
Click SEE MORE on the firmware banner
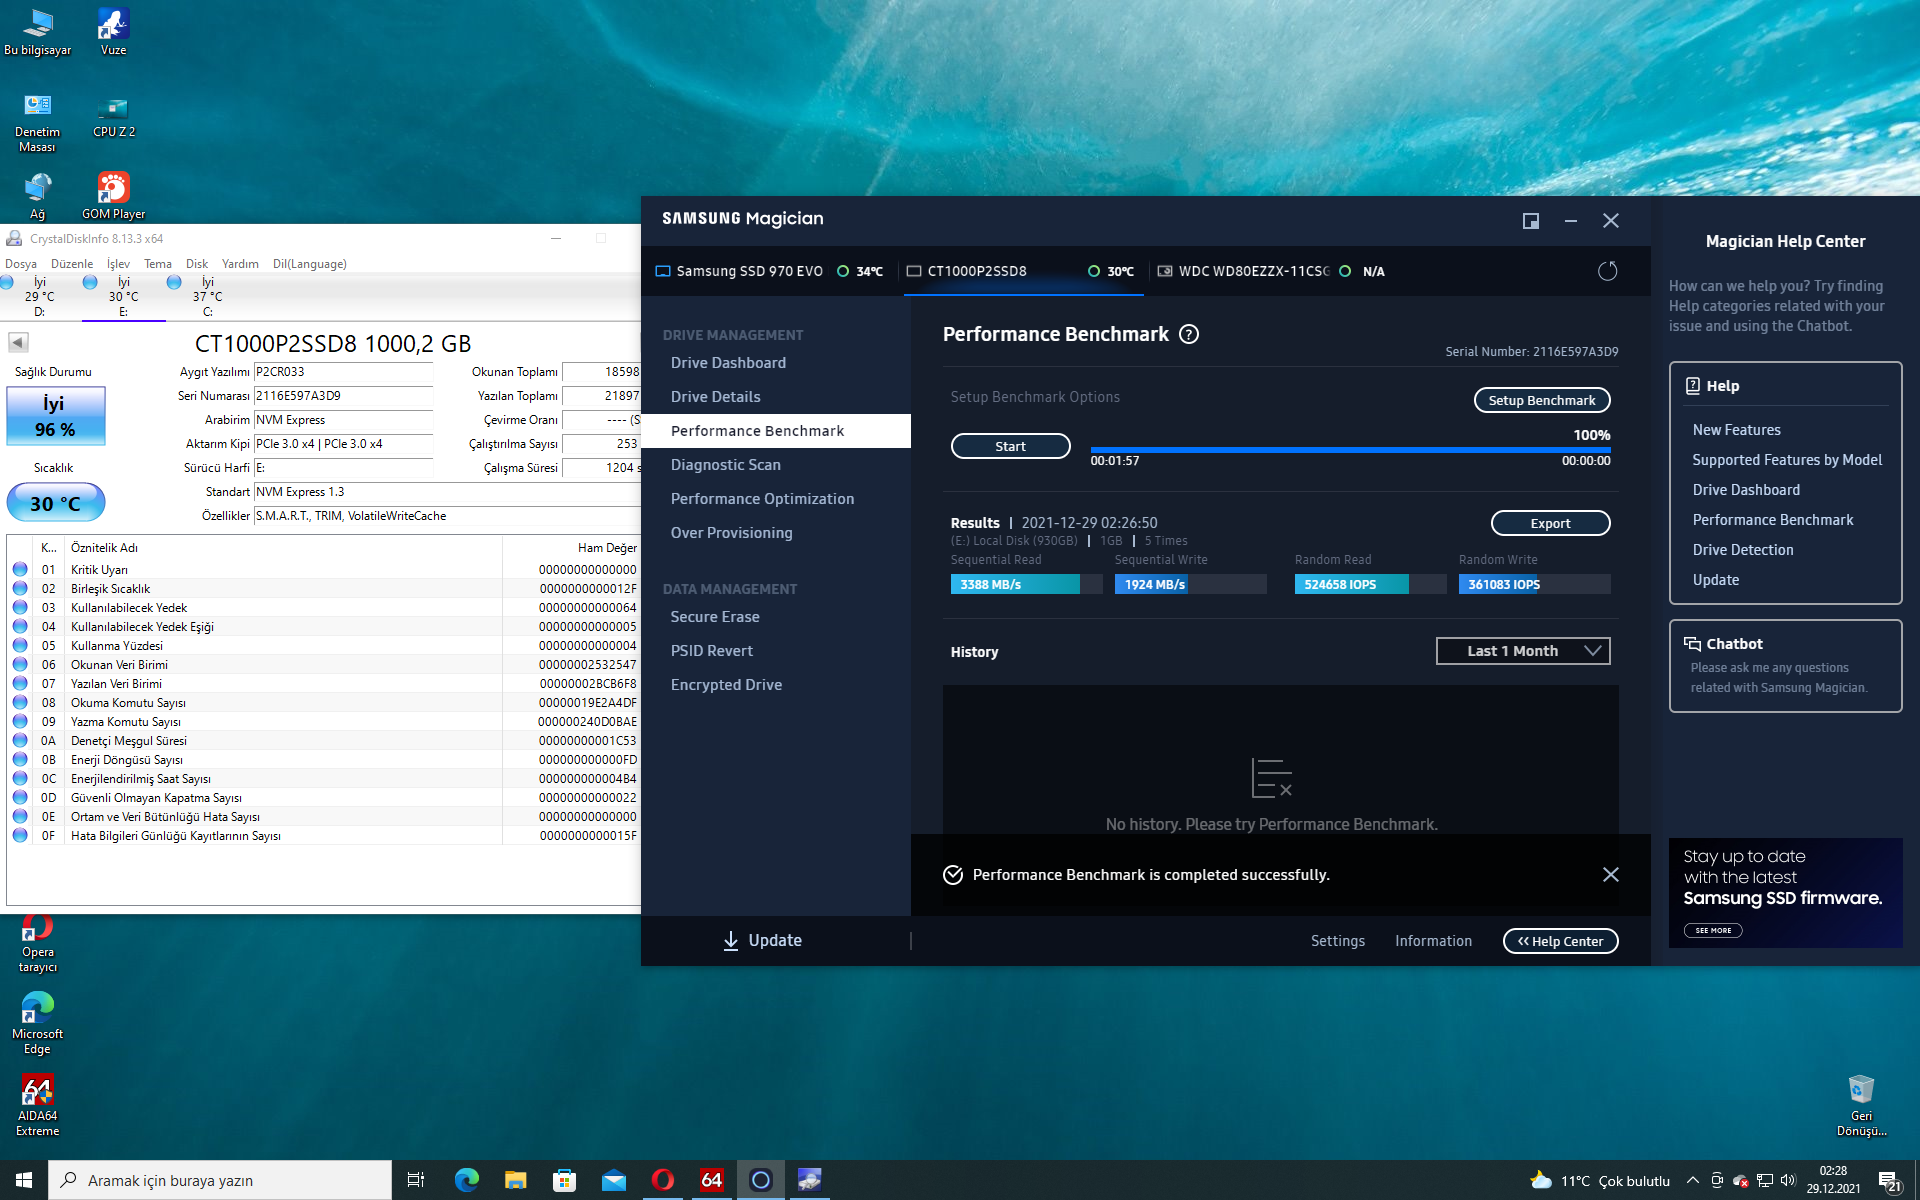[x=1713, y=930]
